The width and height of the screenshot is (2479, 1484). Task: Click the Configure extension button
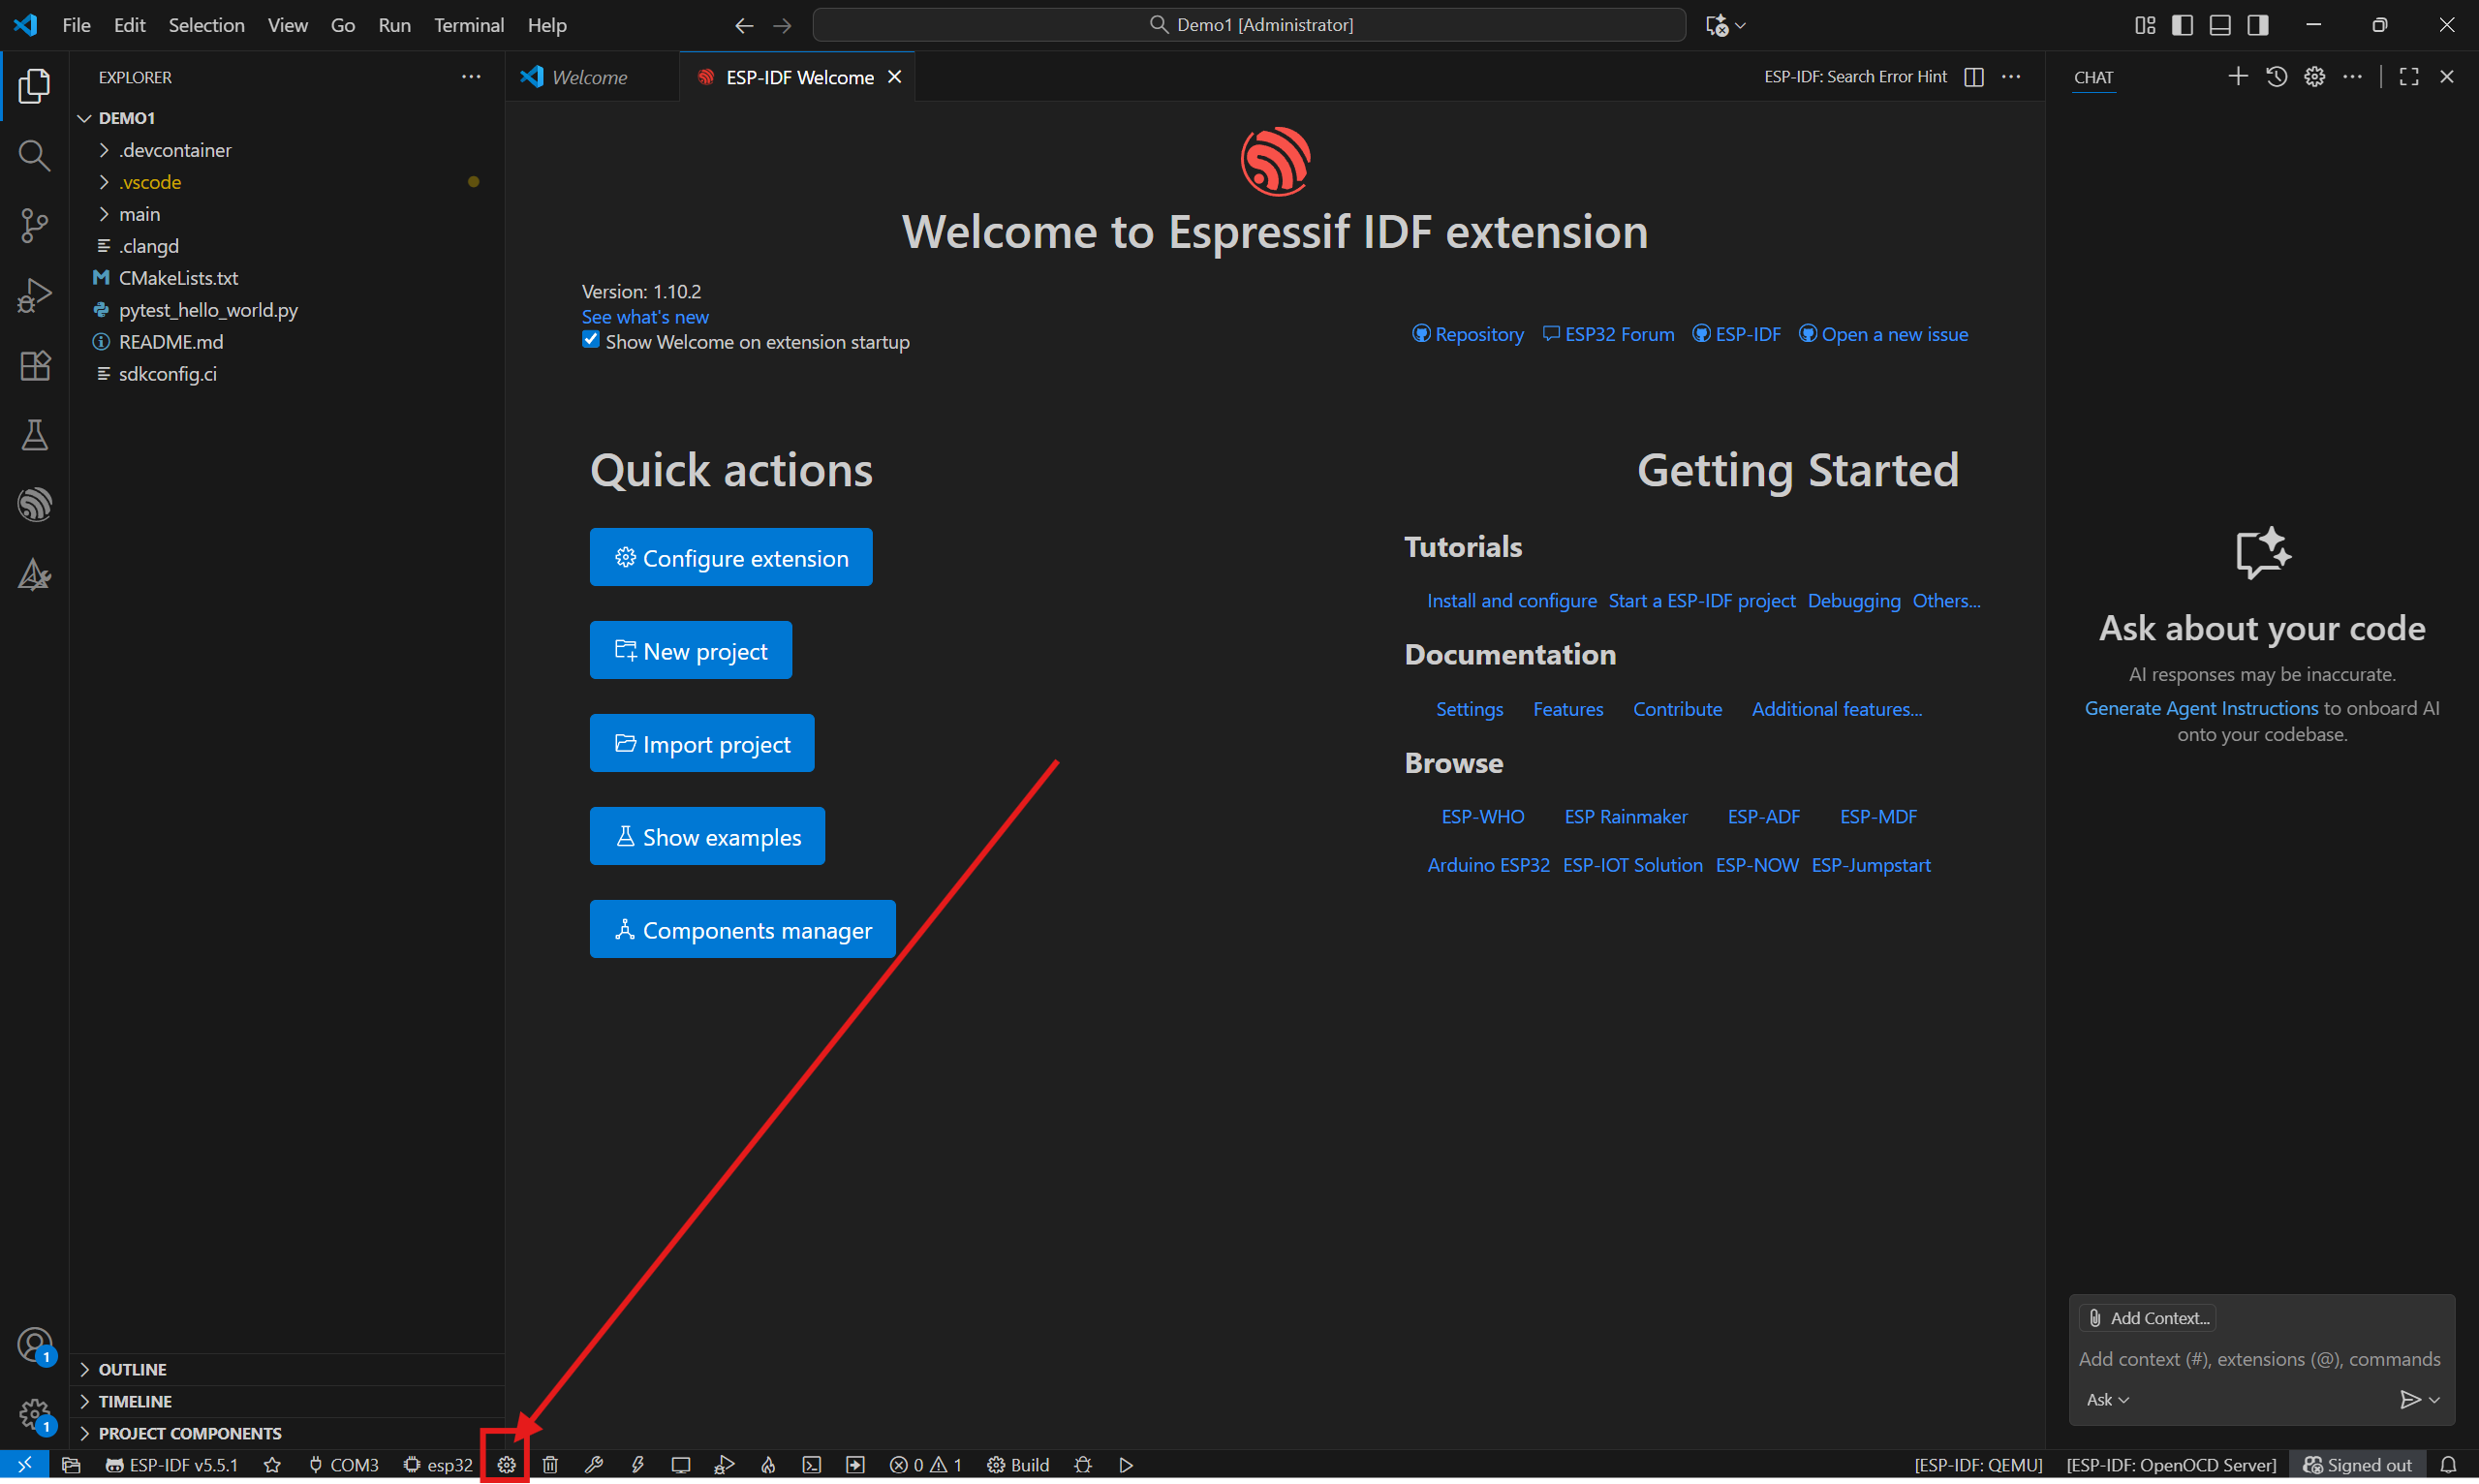coord(730,557)
